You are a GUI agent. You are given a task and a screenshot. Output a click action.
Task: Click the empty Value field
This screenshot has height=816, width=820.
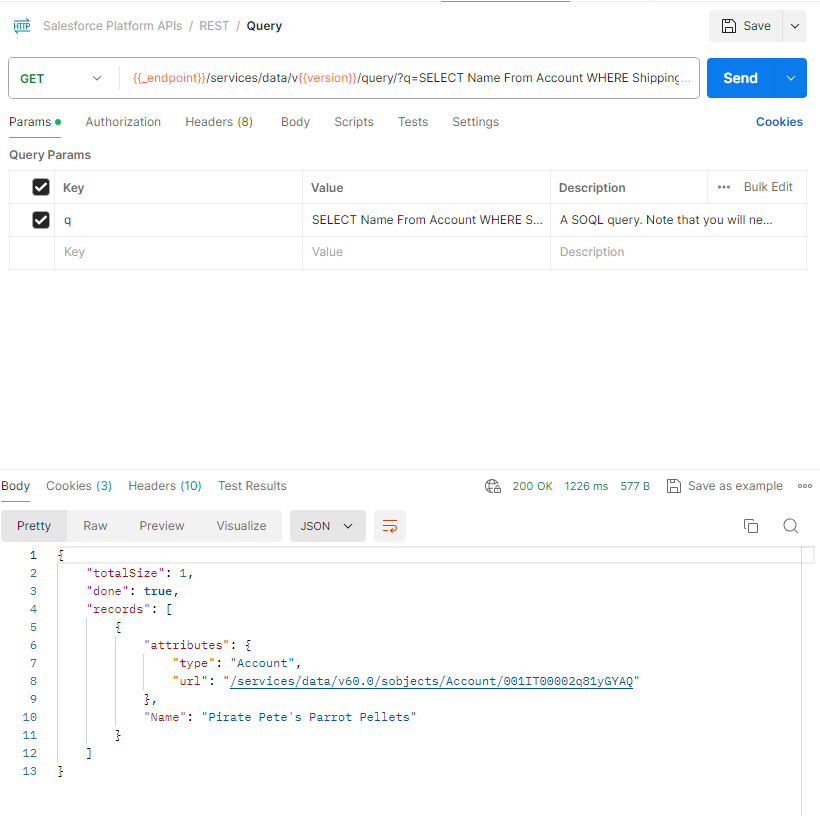tap(426, 252)
